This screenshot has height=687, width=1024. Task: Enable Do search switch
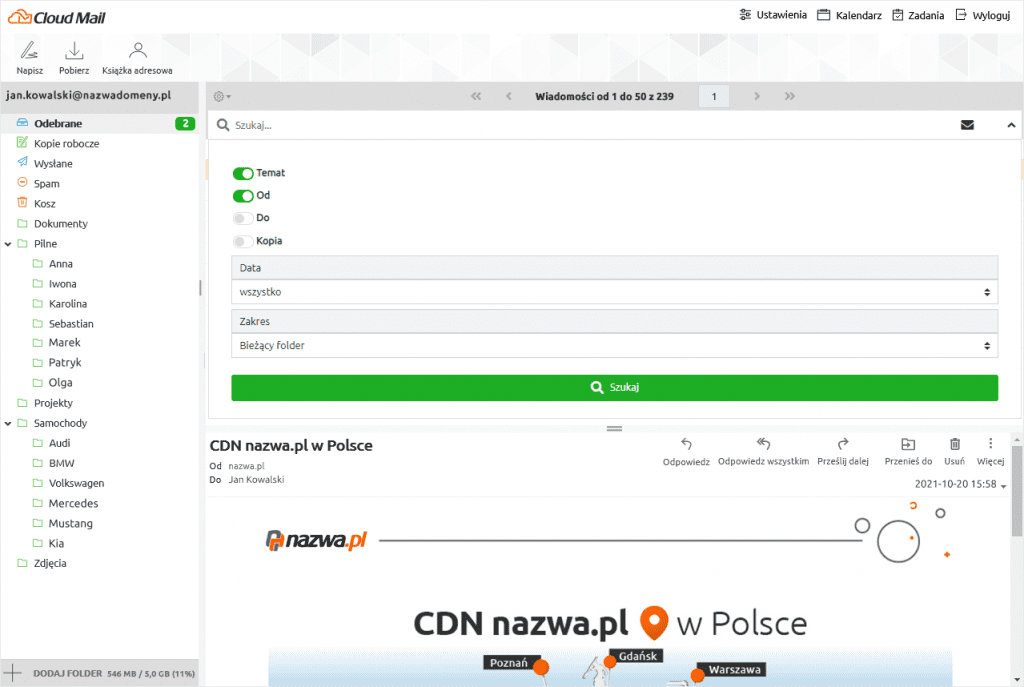pos(243,218)
